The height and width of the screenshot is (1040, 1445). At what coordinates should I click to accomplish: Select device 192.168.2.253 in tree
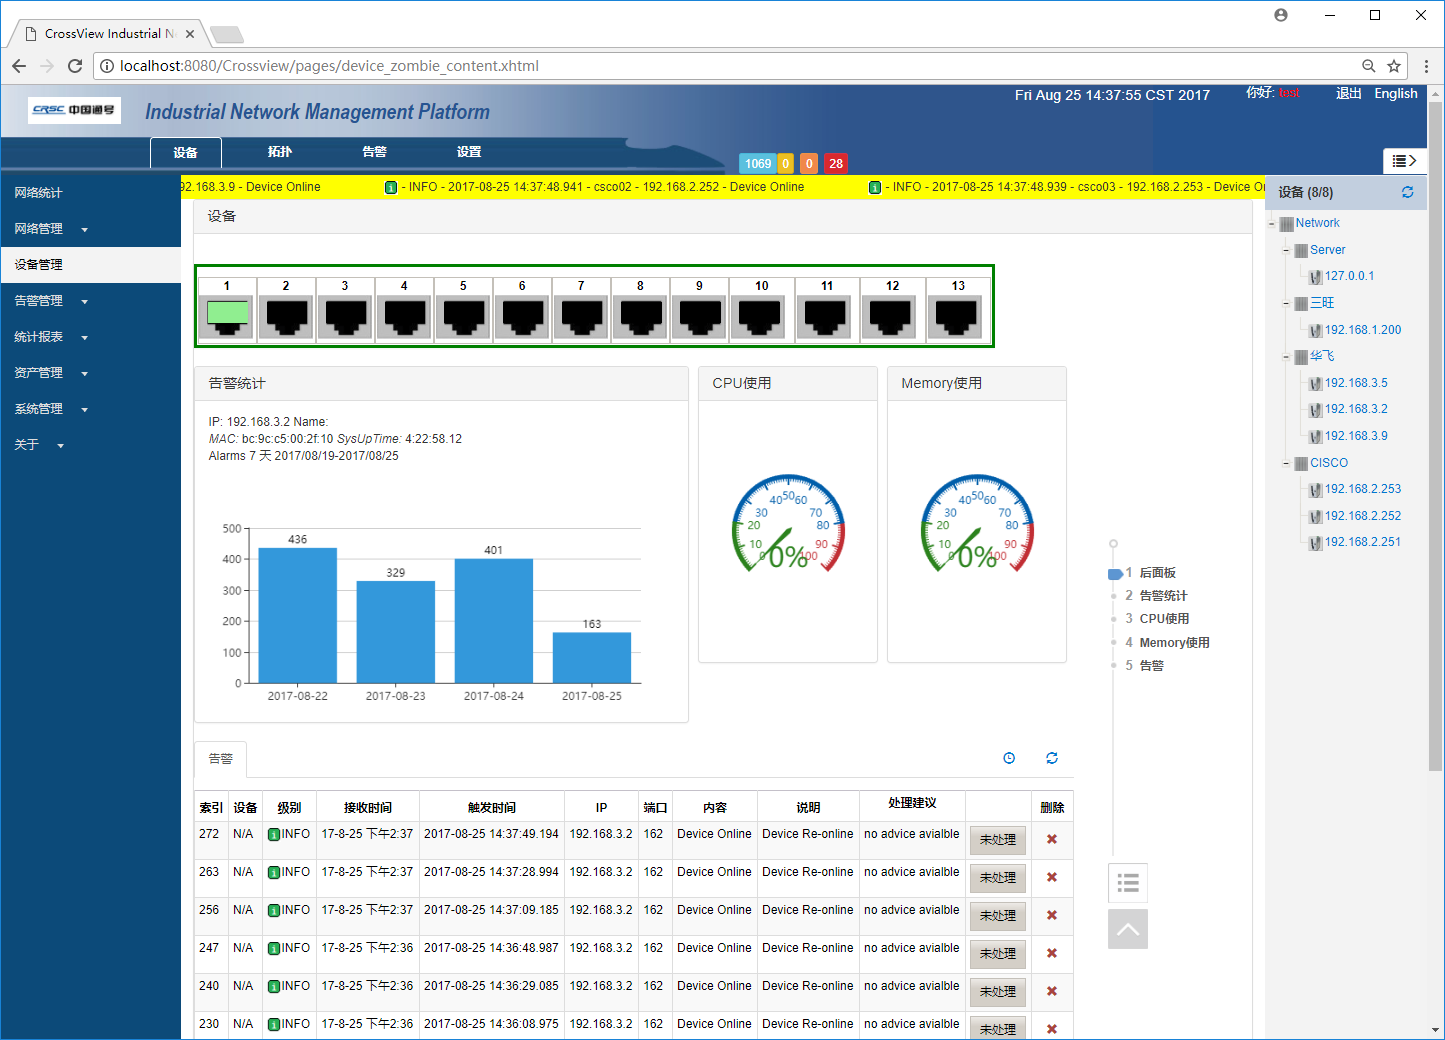tap(1362, 489)
